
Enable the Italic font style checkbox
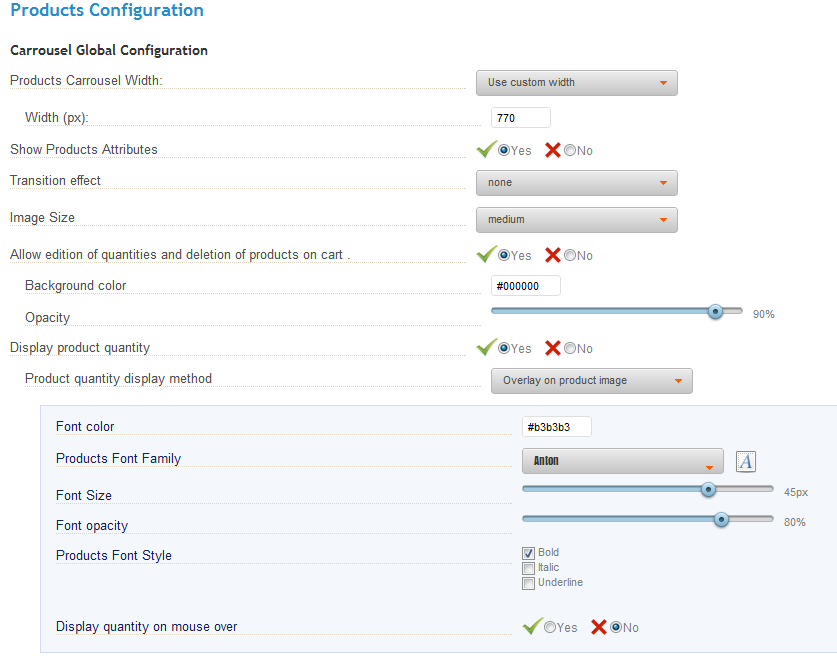click(x=528, y=568)
